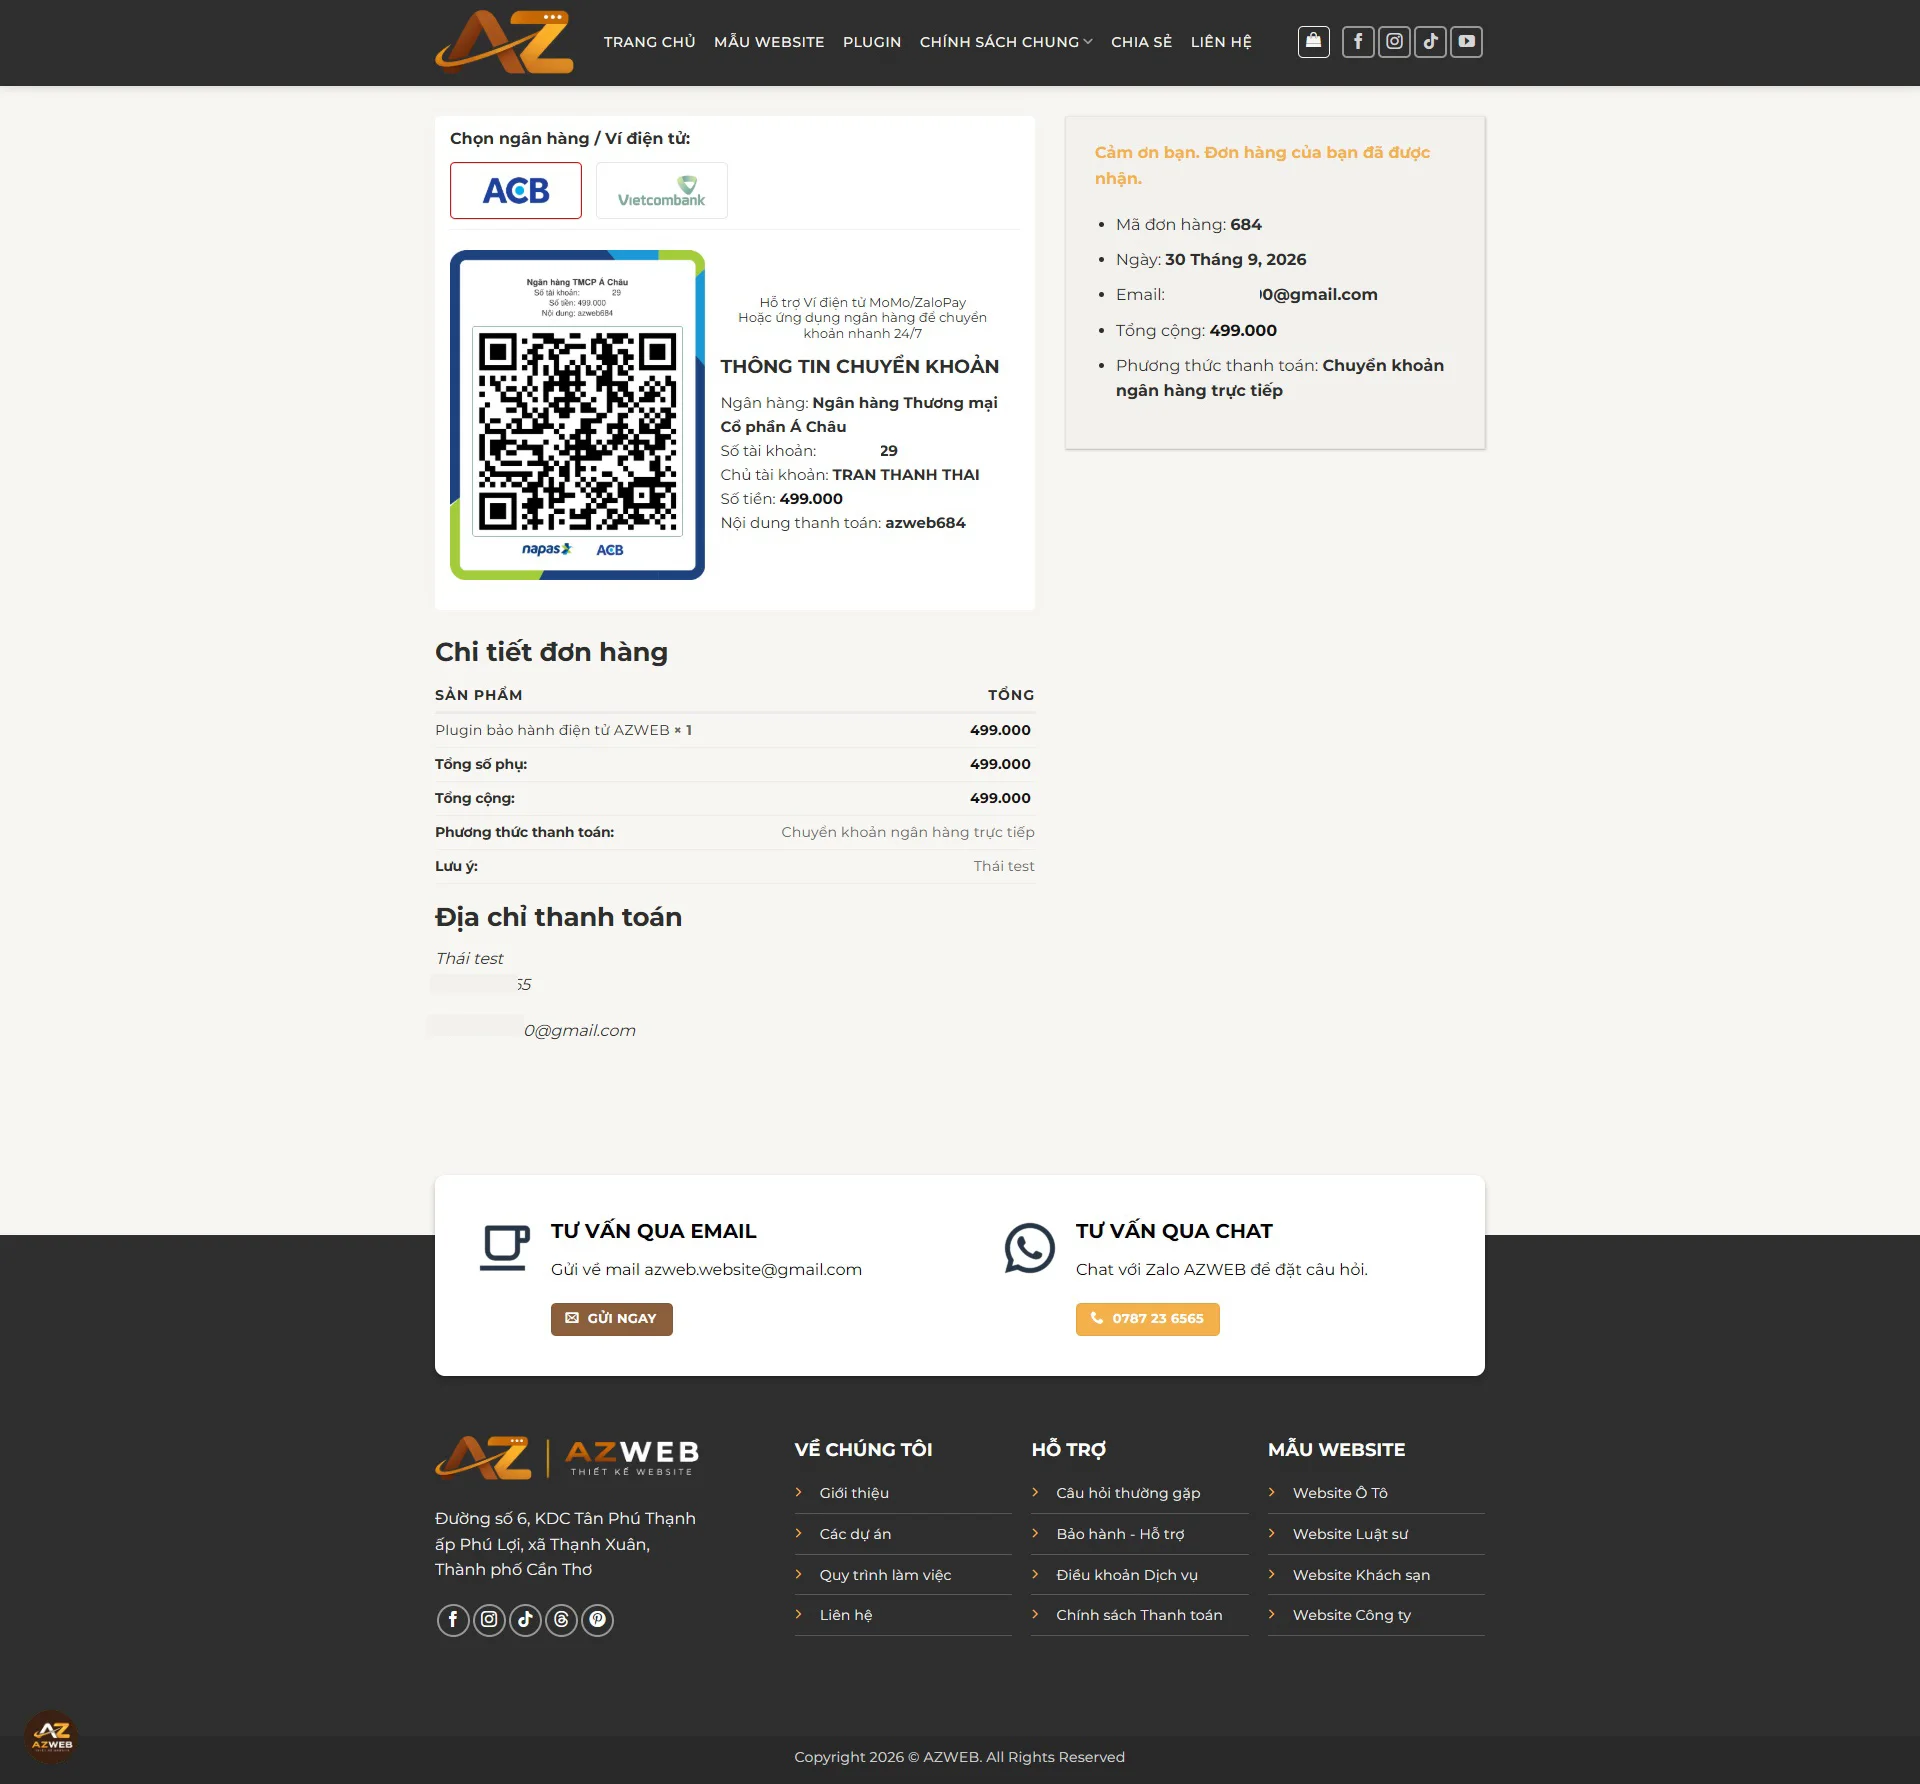Viewport: 1920px width, 1784px height.
Task: Open Câu hỏi thường gặp link
Action: coord(1128,1492)
